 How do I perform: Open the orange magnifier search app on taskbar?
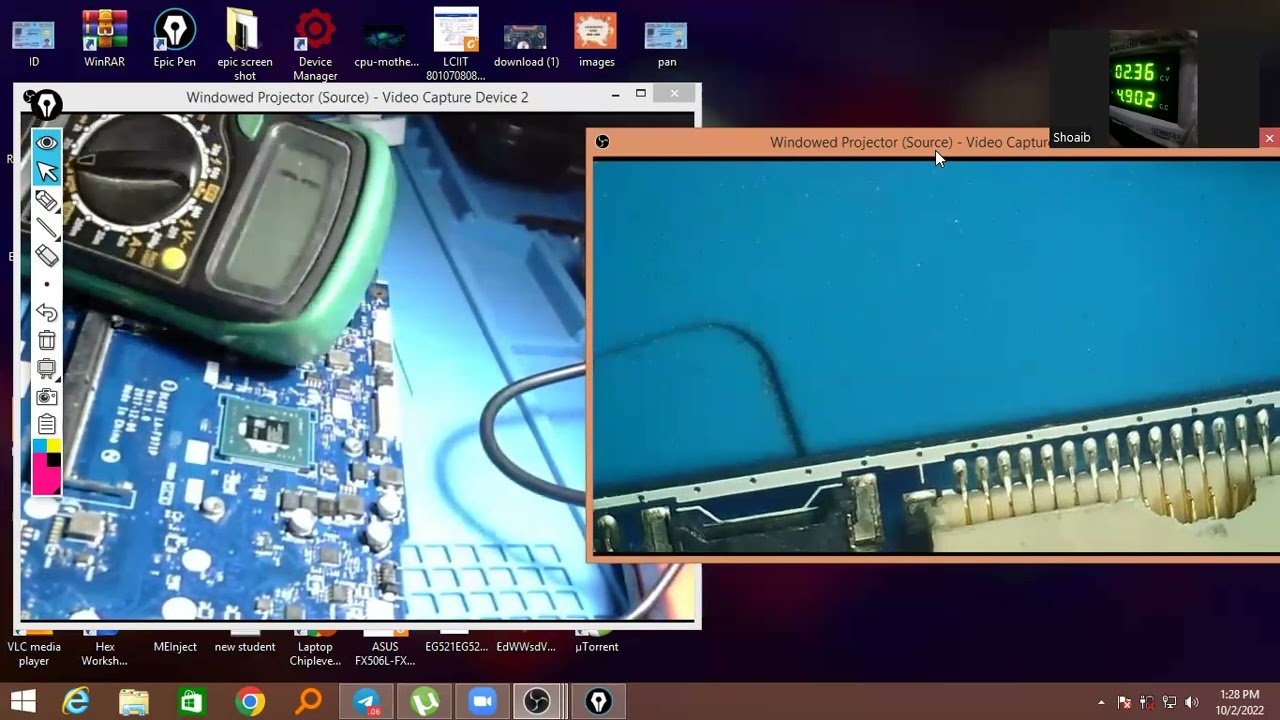coord(308,702)
